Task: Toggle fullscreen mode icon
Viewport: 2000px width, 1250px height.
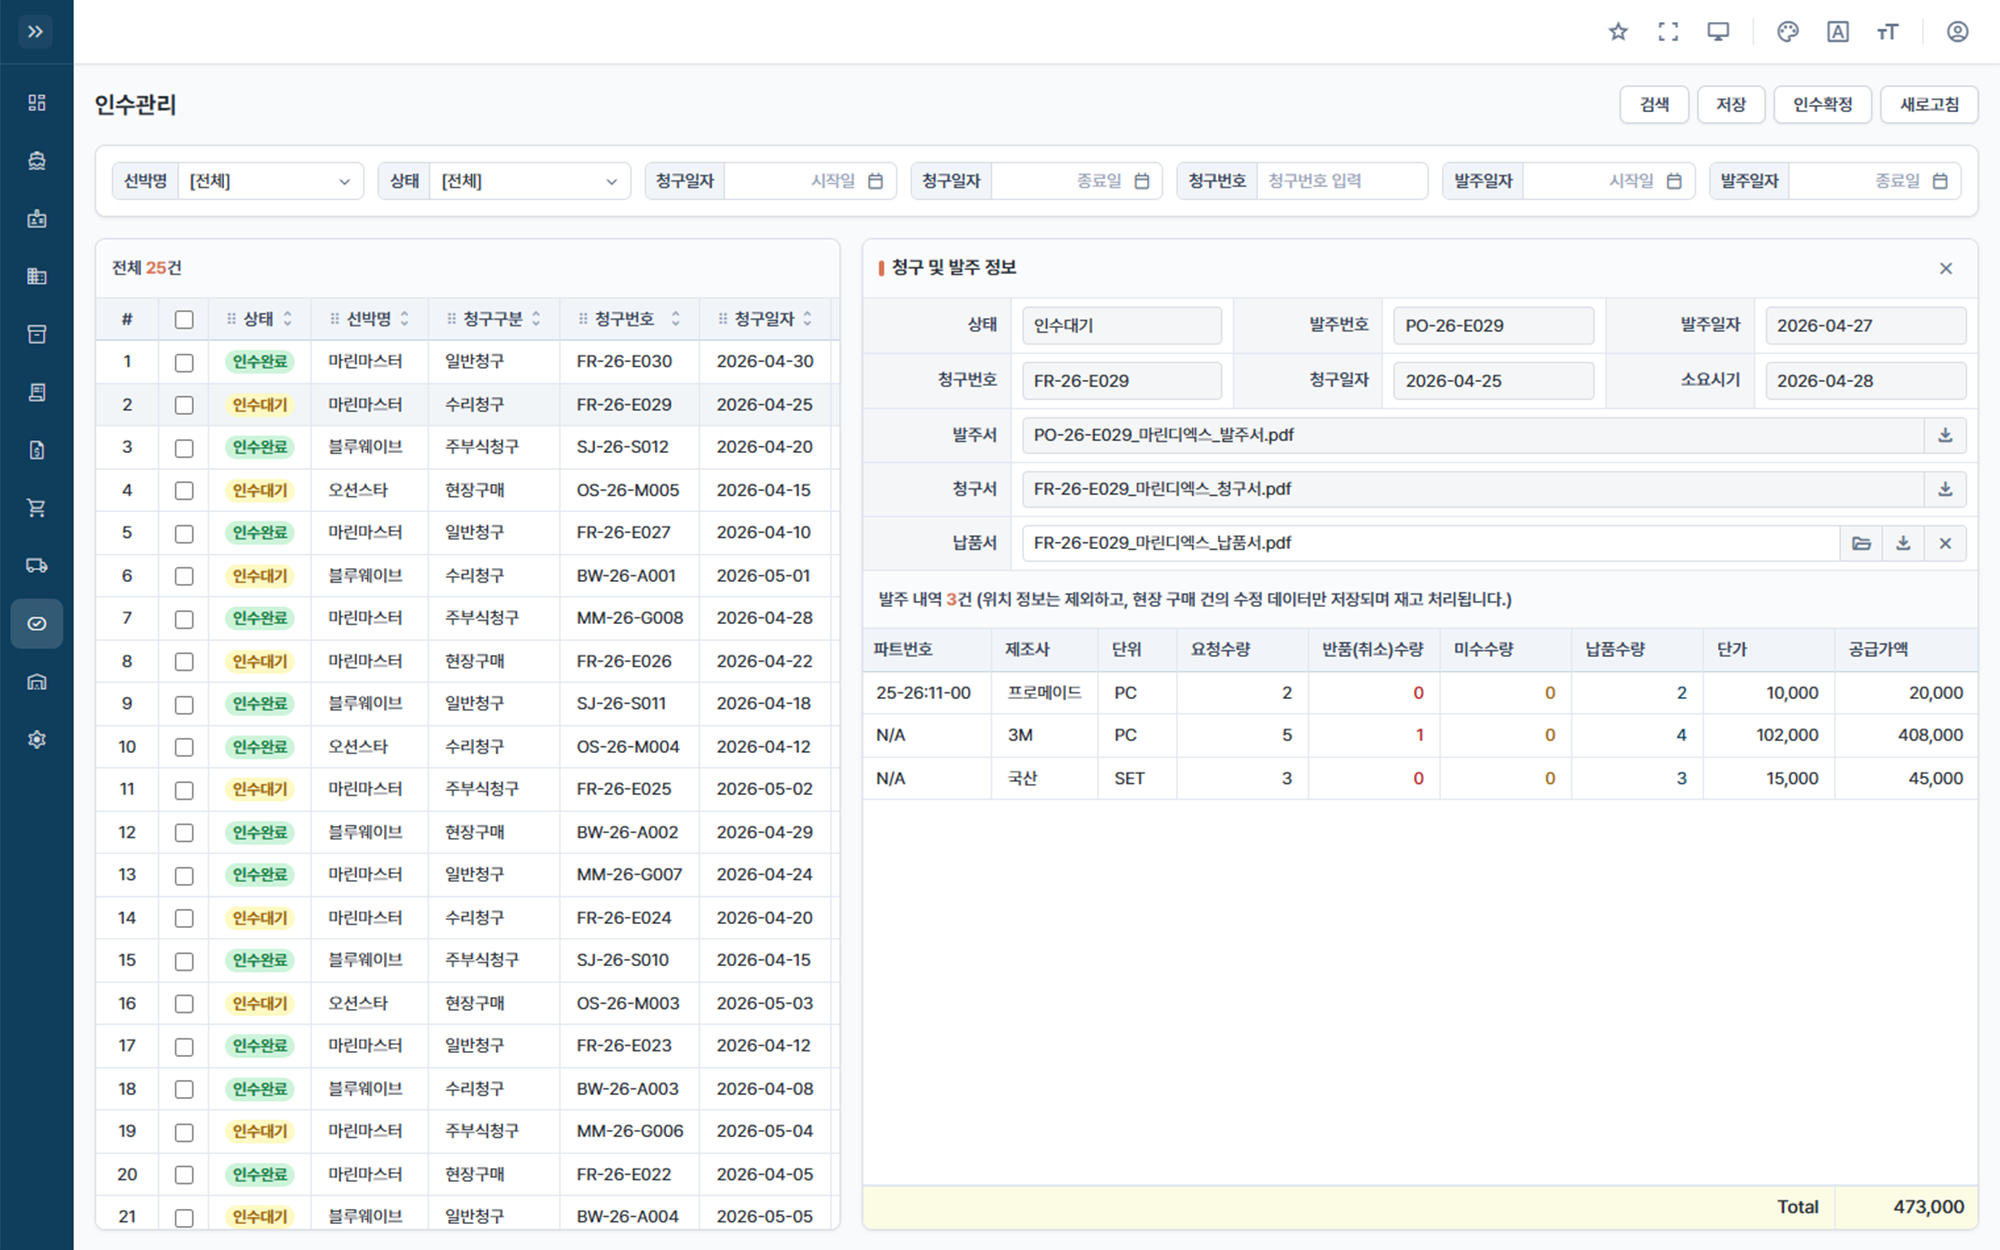Action: click(1668, 32)
